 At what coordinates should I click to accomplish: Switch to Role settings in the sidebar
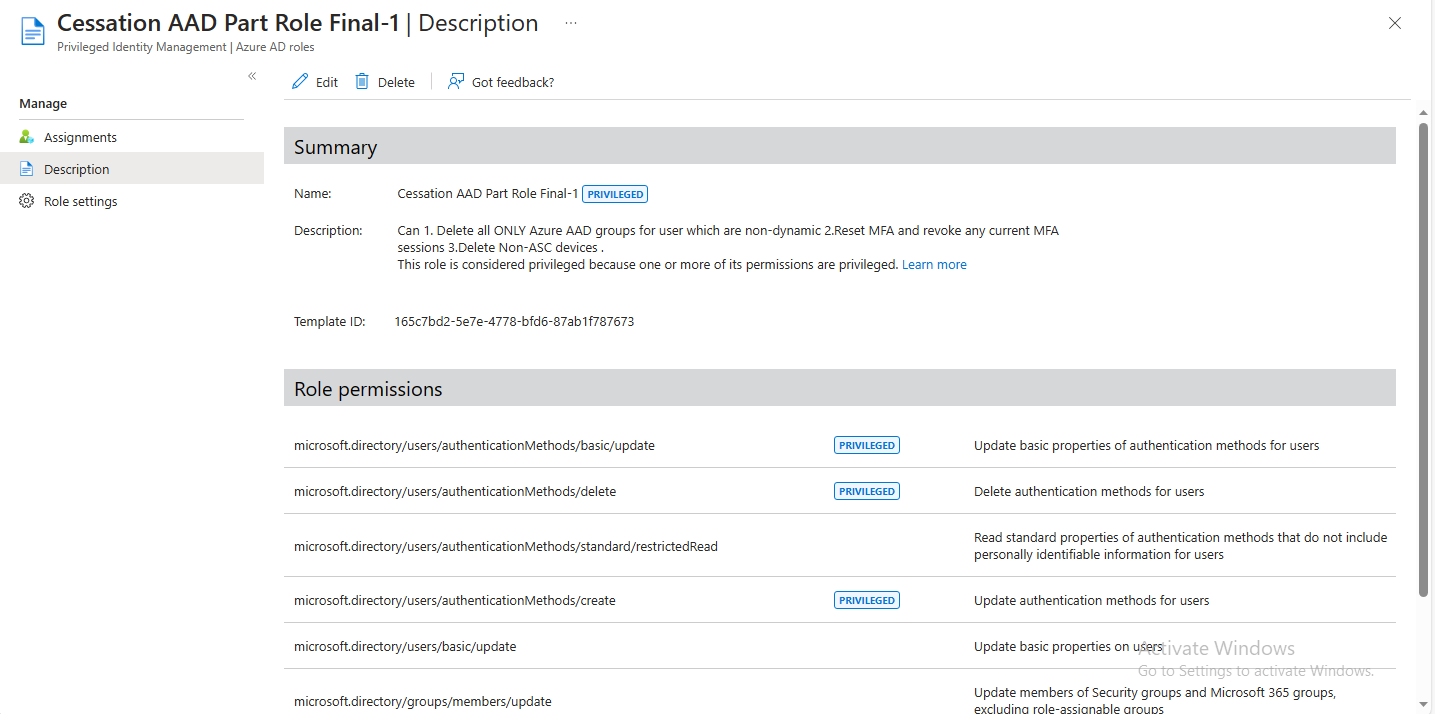click(80, 201)
